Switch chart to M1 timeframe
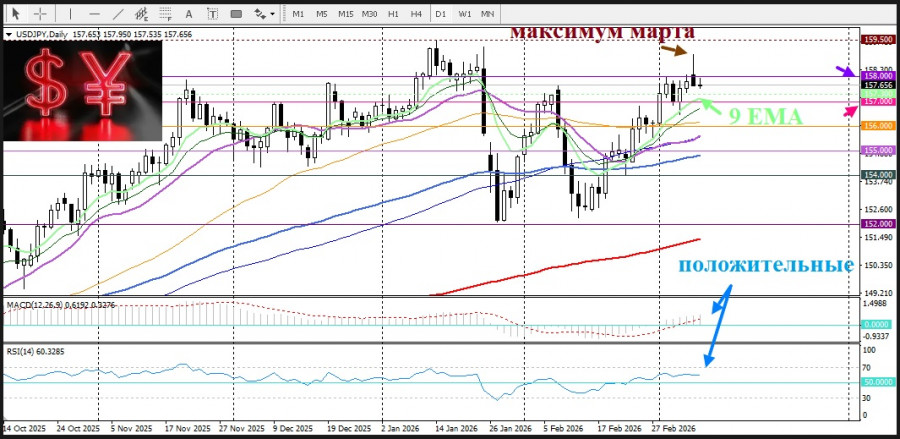The image size is (900, 439). coord(298,14)
